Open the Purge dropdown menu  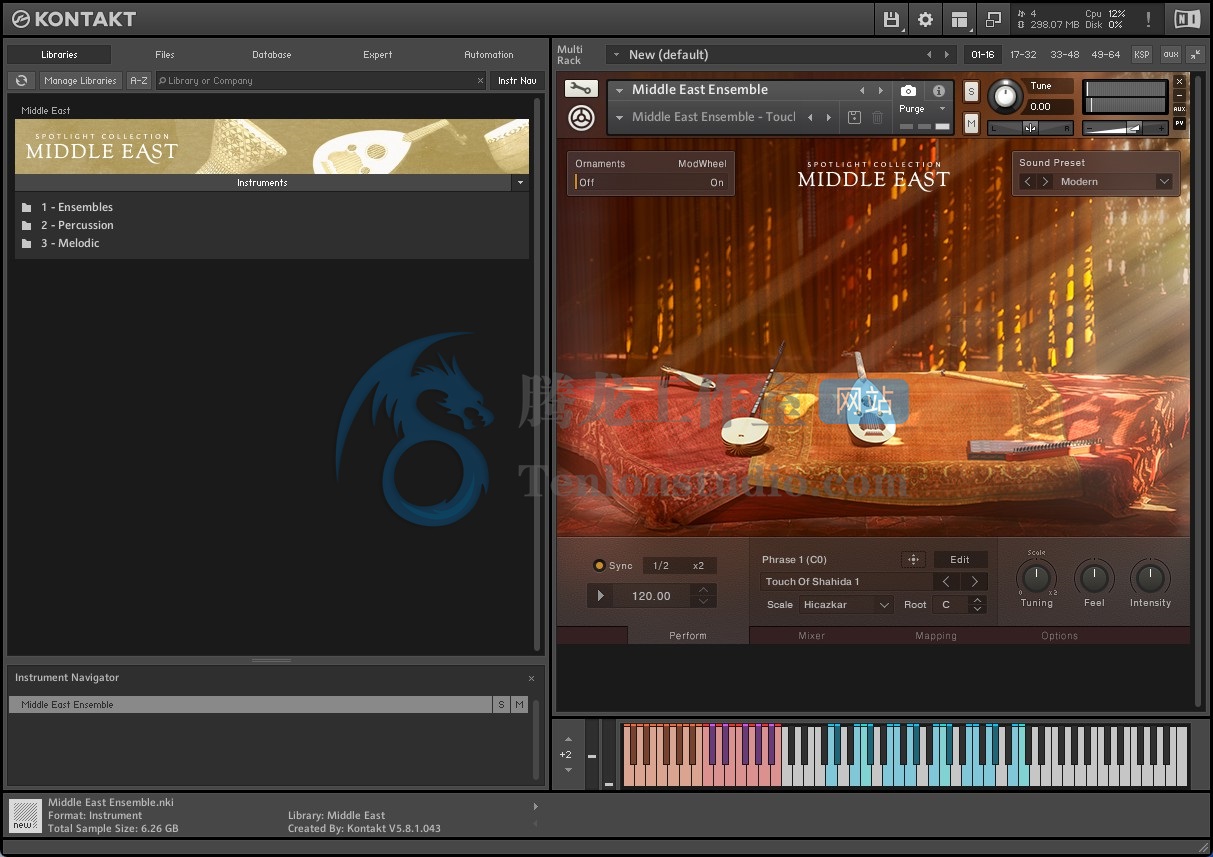click(x=920, y=108)
